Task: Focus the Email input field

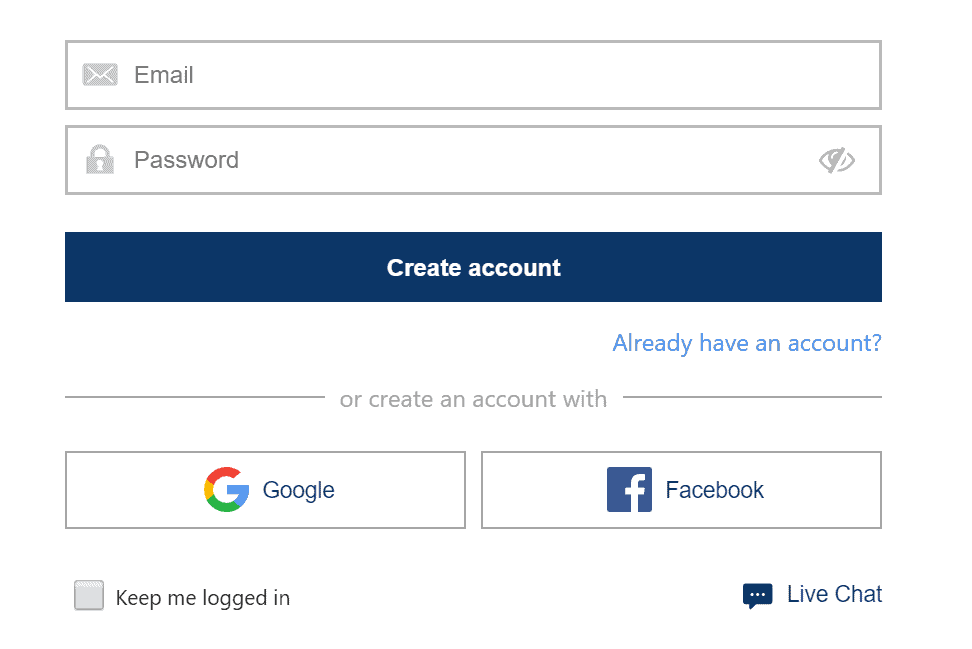Action: click(474, 75)
